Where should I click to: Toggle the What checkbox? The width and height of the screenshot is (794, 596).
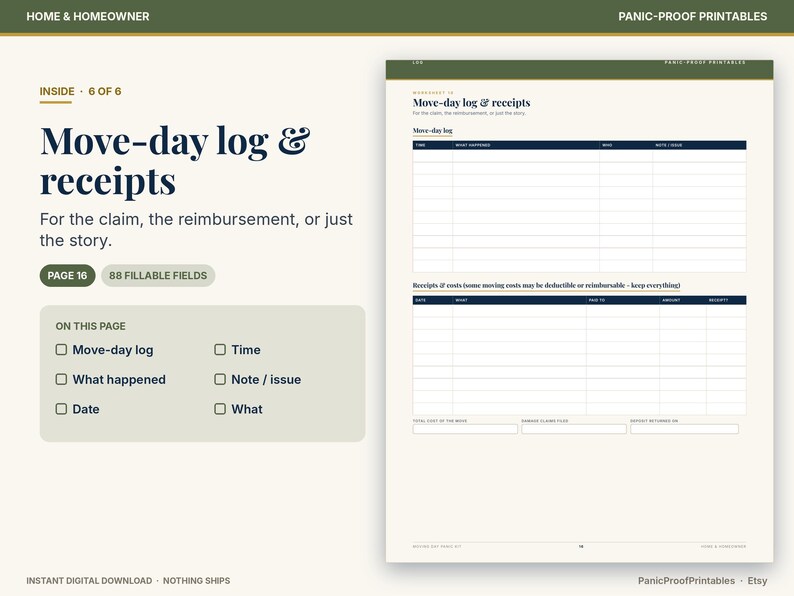tap(220, 409)
